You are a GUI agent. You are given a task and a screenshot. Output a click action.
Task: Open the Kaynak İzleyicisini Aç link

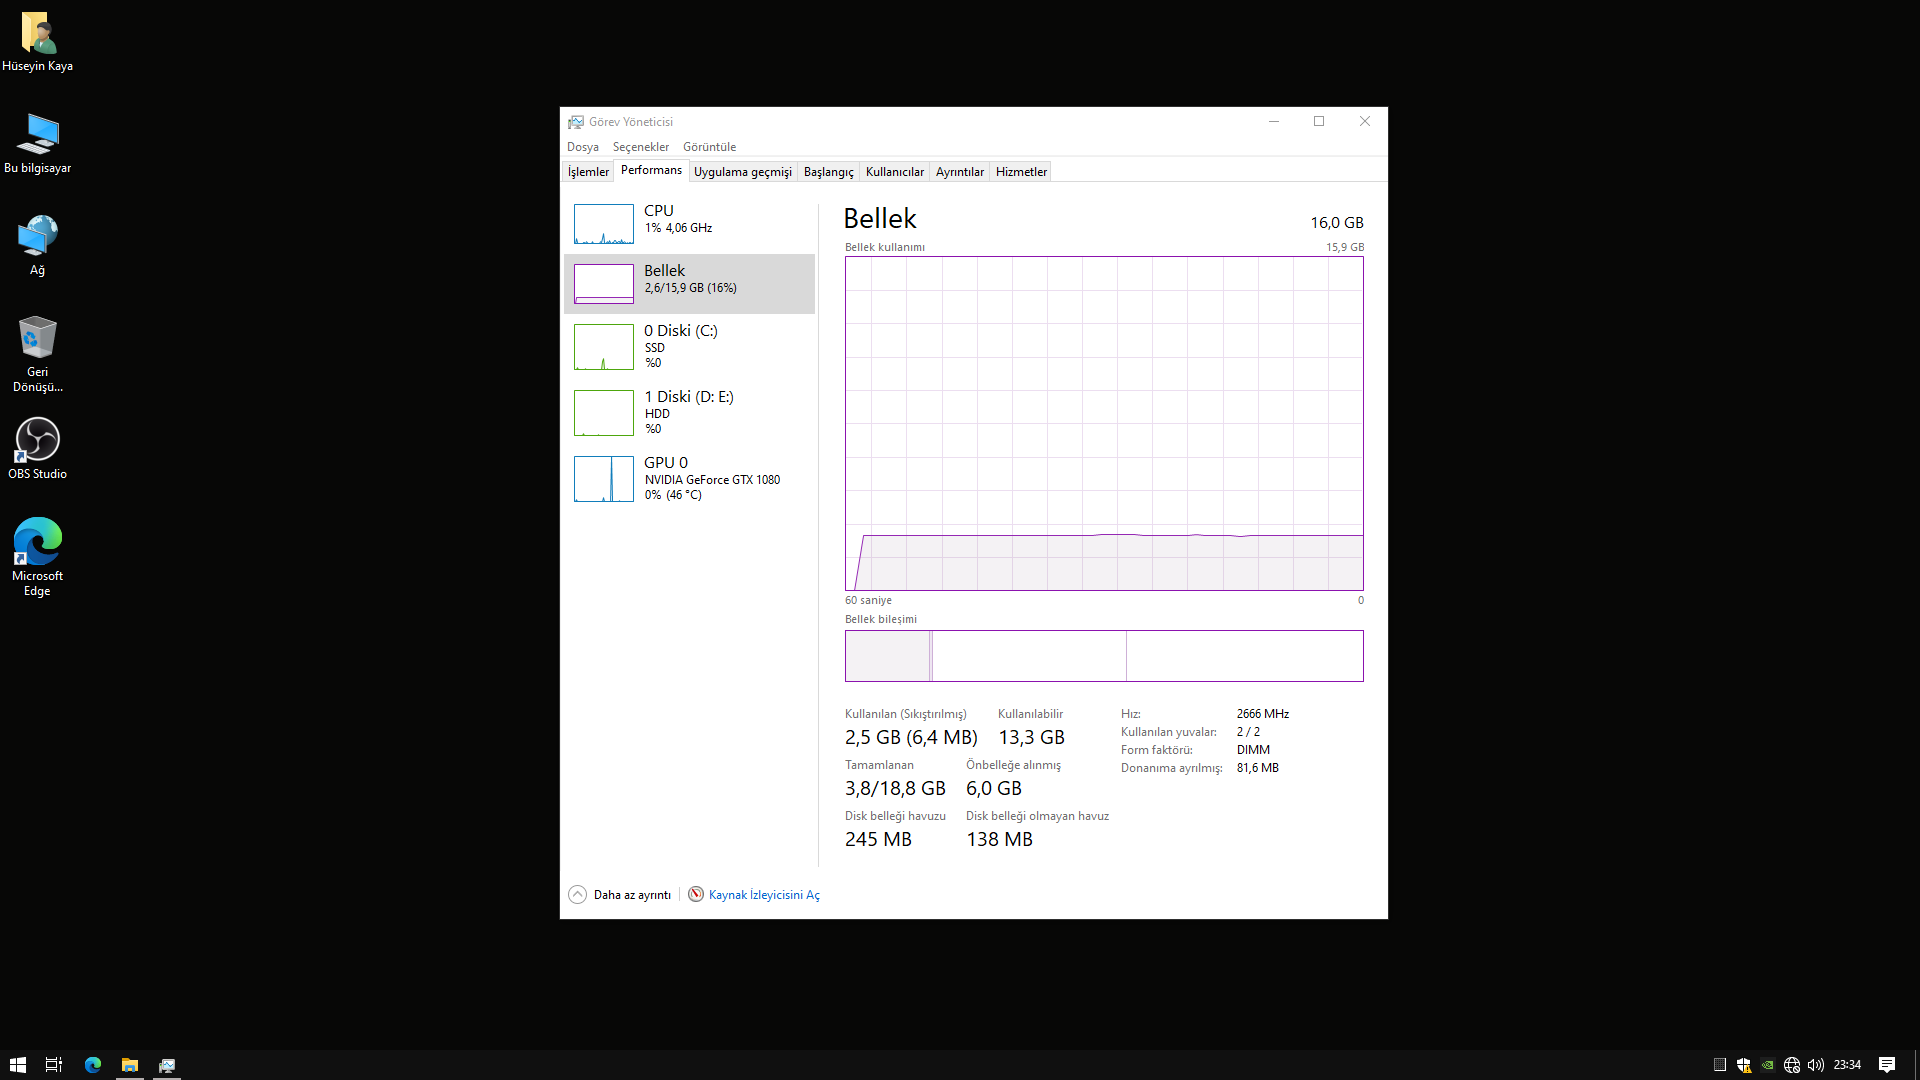764,895
